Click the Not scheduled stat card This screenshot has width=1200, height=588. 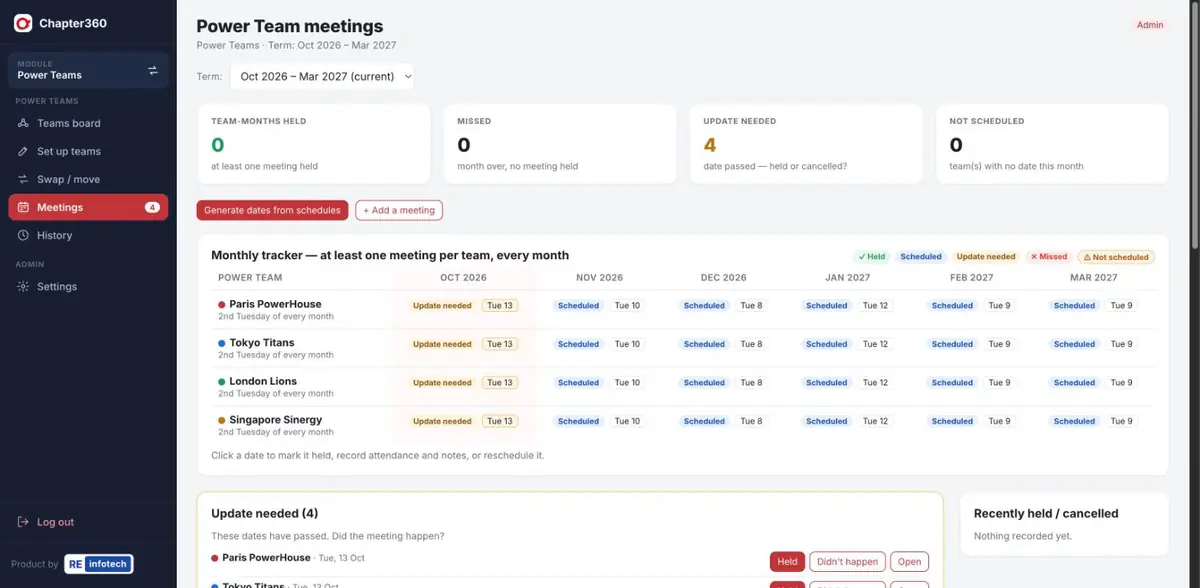(x=1051, y=144)
